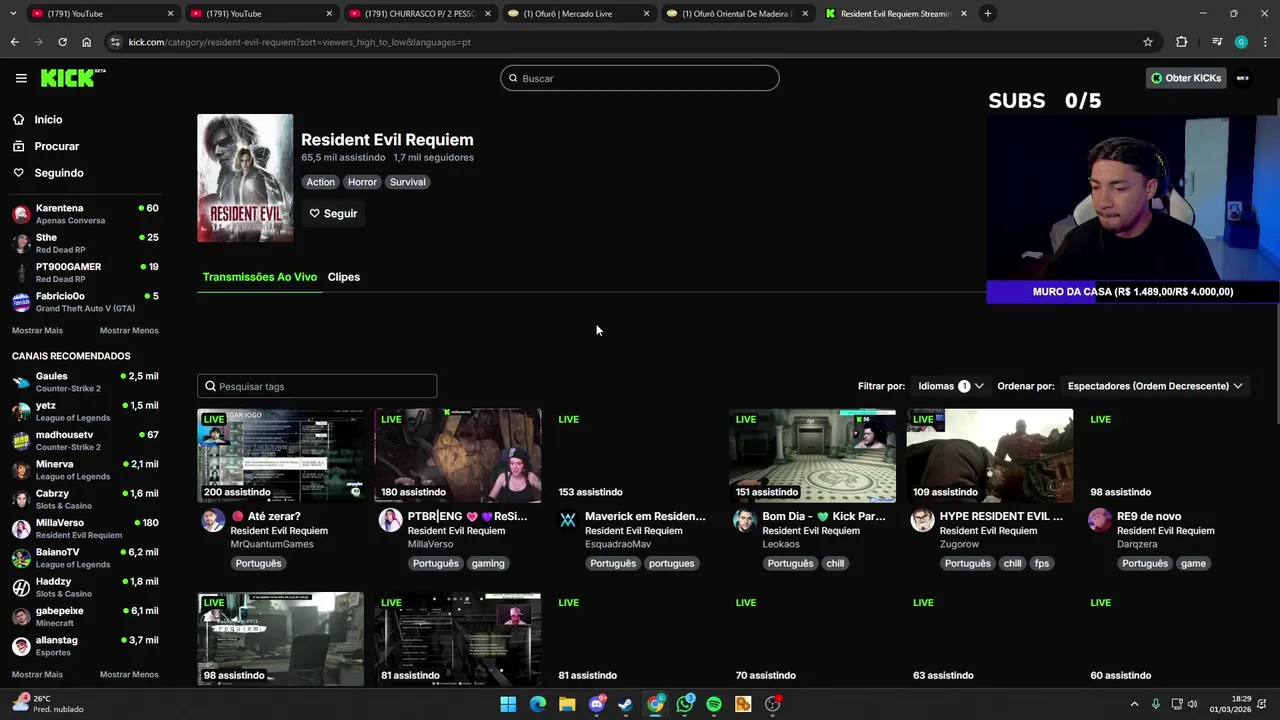Click the browser address bar URL
The image size is (1280, 720).
tap(300, 42)
